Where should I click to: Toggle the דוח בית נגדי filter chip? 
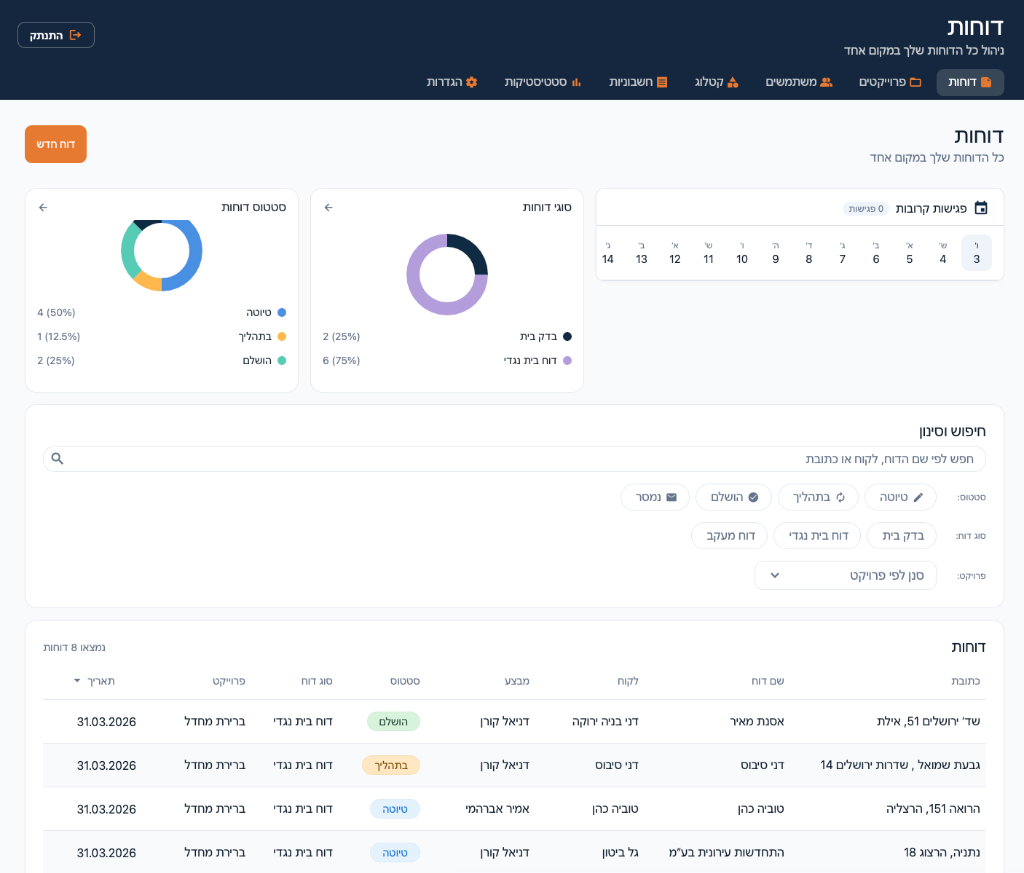[x=817, y=536]
